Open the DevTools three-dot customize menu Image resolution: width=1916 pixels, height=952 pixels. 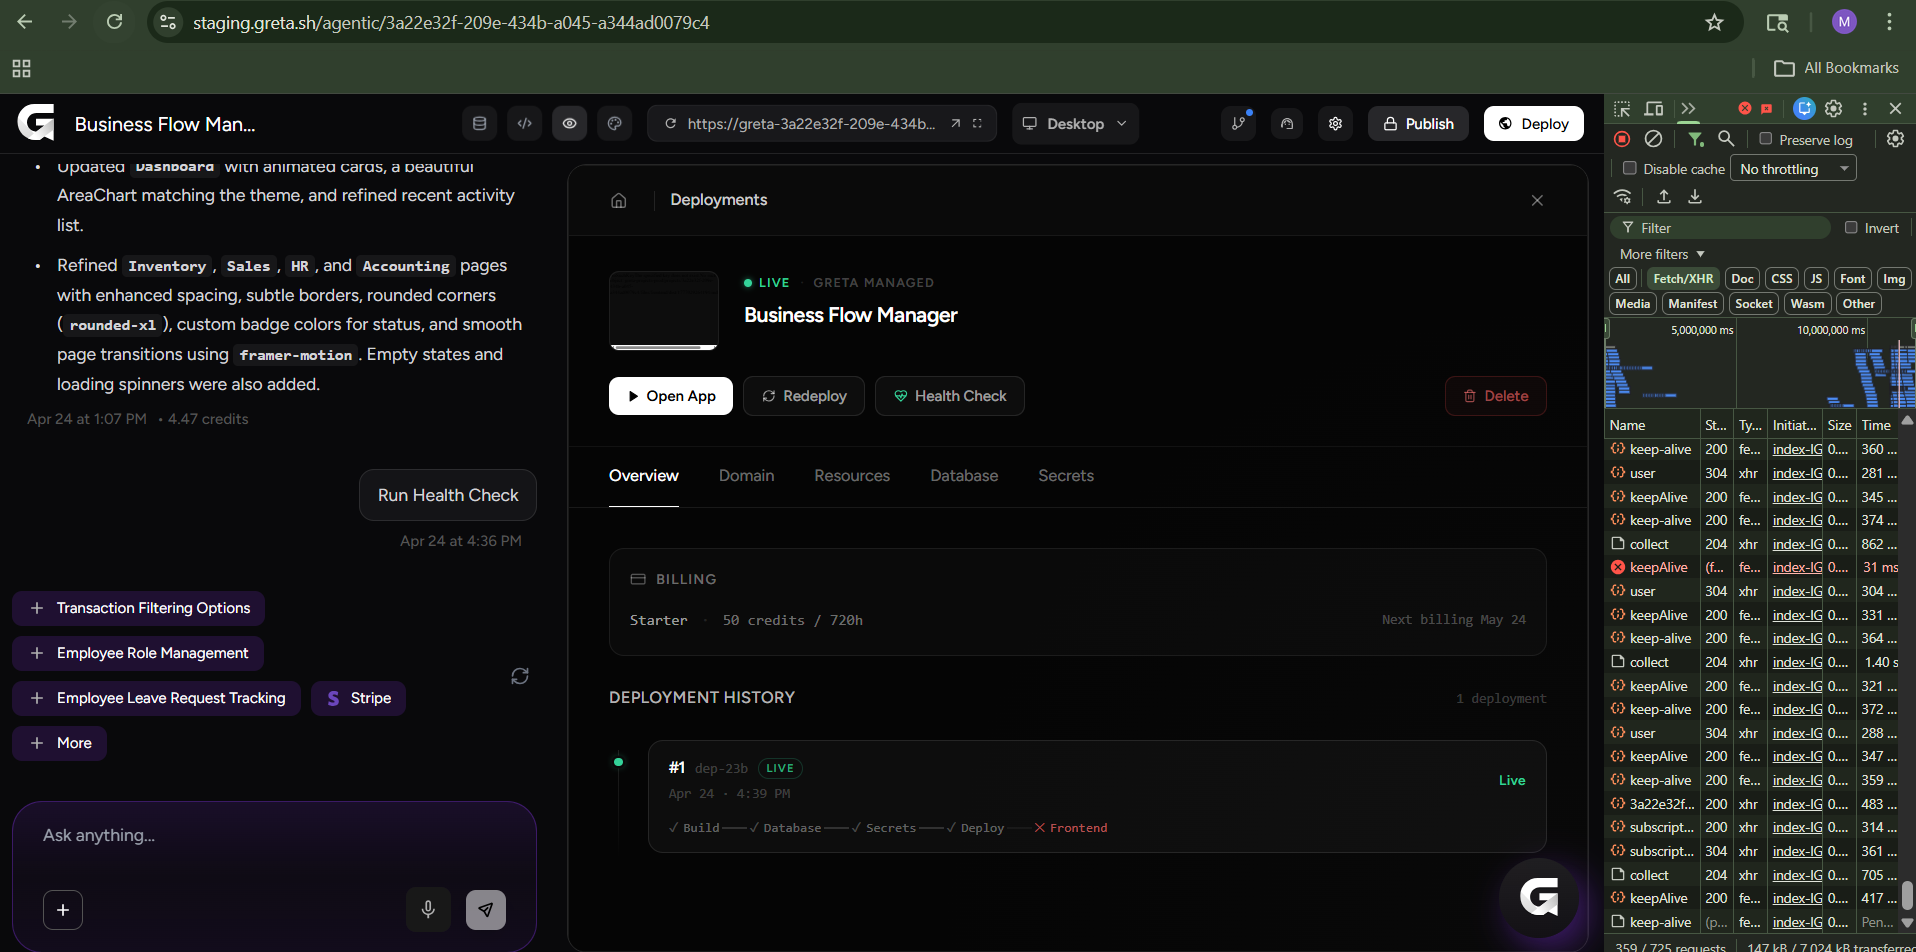tap(1865, 108)
